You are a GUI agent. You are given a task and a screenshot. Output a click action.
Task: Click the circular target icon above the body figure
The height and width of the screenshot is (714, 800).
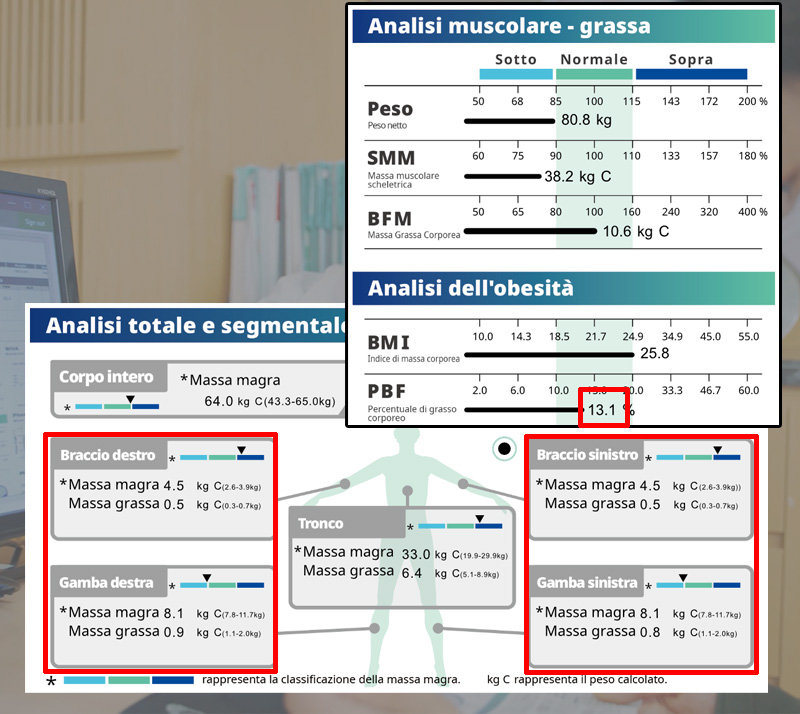click(x=504, y=449)
